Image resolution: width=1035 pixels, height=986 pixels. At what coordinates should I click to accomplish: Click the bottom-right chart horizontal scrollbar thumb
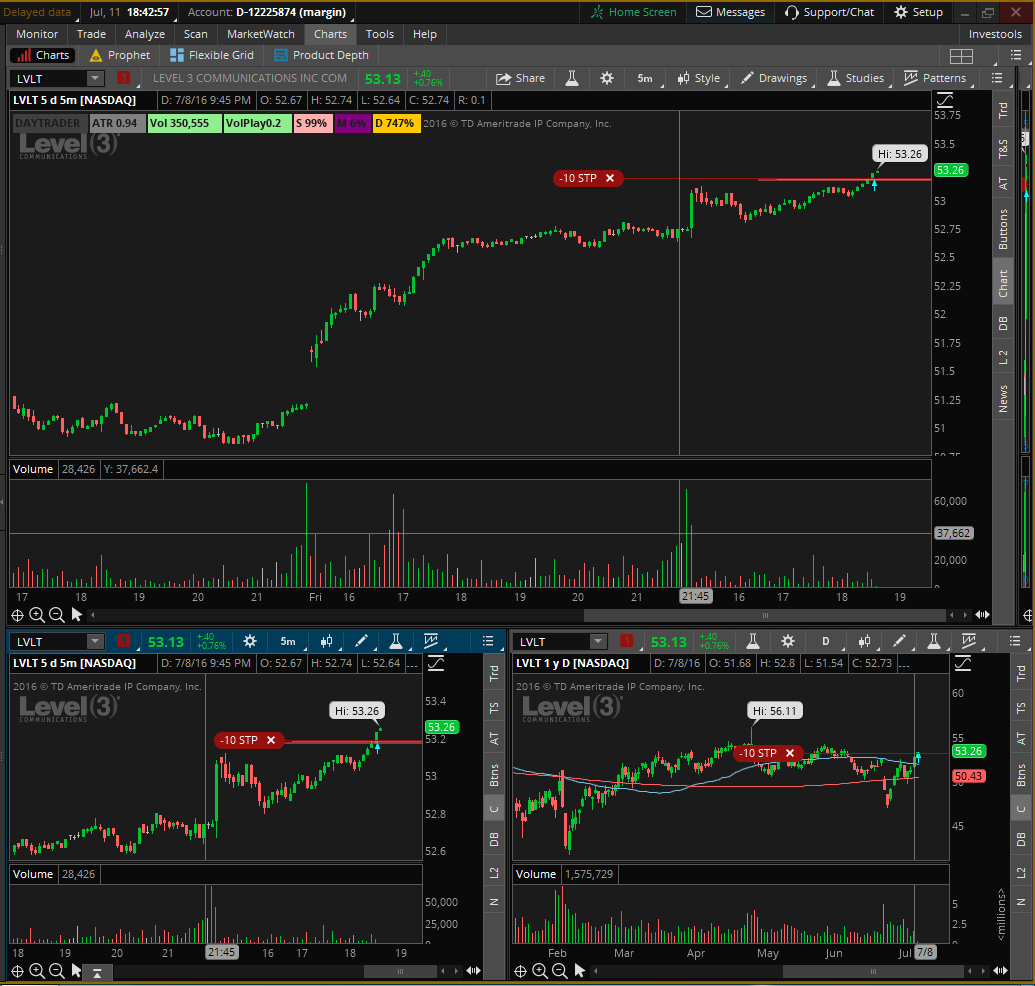pyautogui.click(x=873, y=971)
